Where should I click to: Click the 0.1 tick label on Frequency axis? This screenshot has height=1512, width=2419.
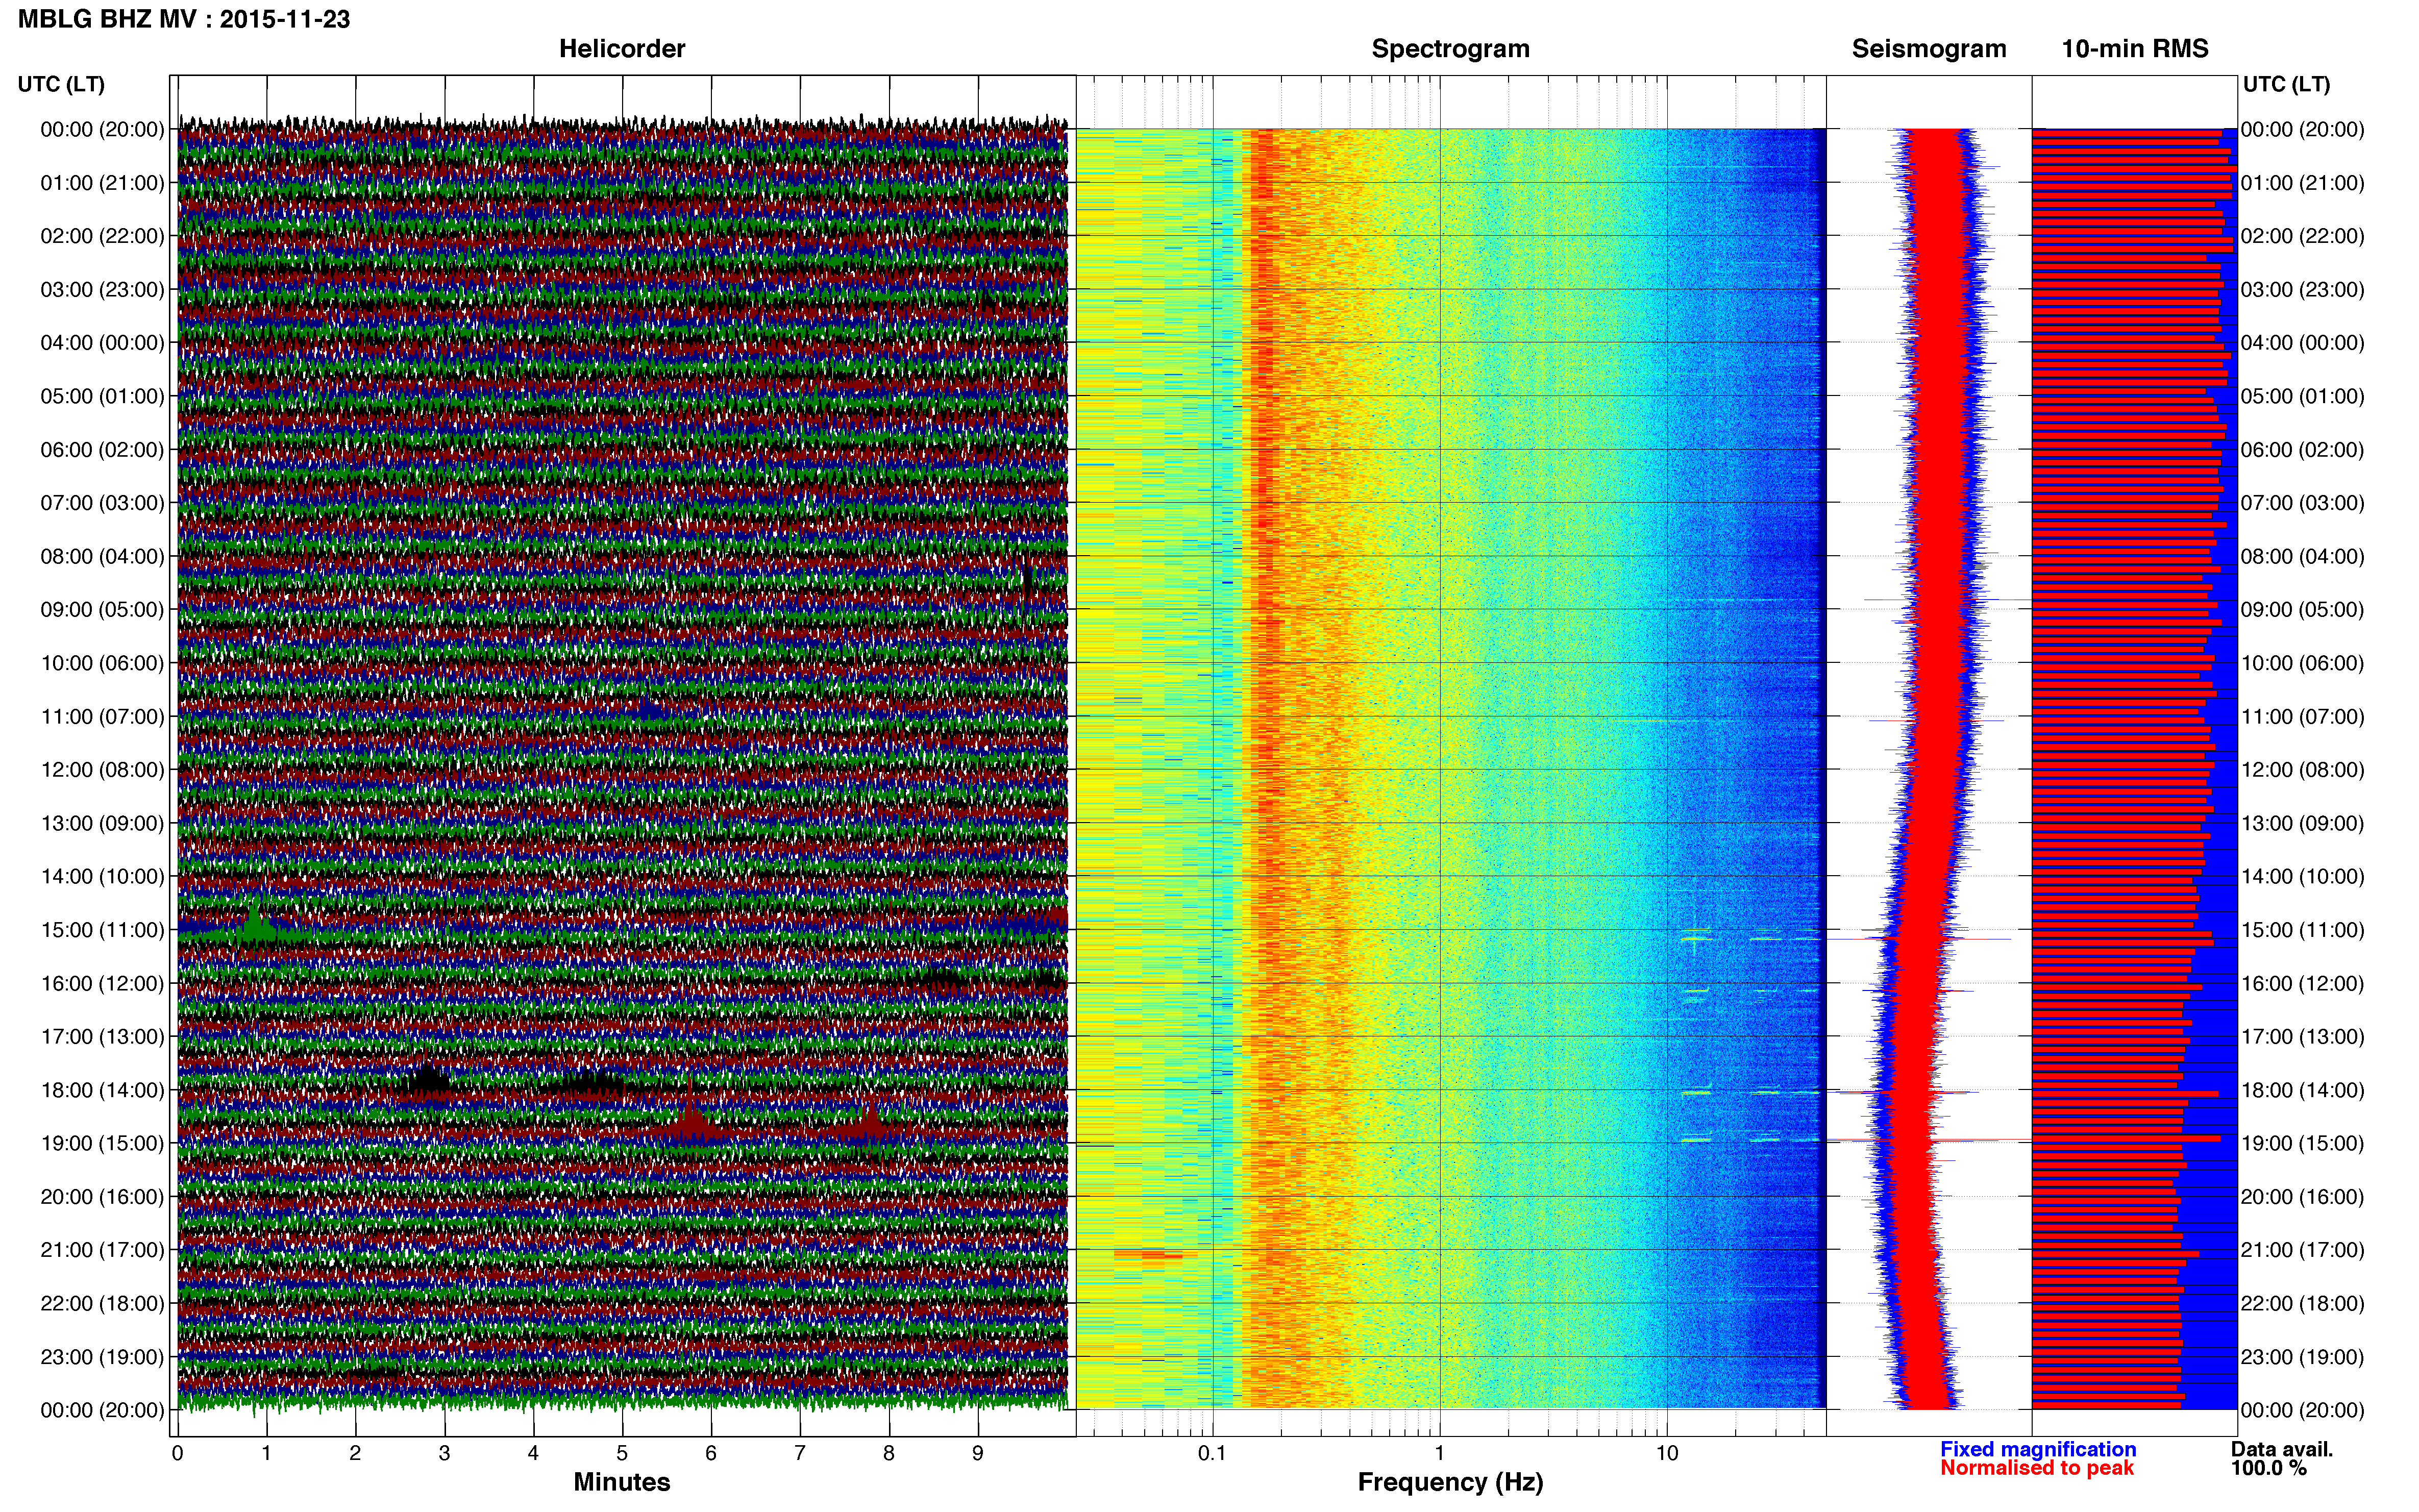point(1212,1453)
